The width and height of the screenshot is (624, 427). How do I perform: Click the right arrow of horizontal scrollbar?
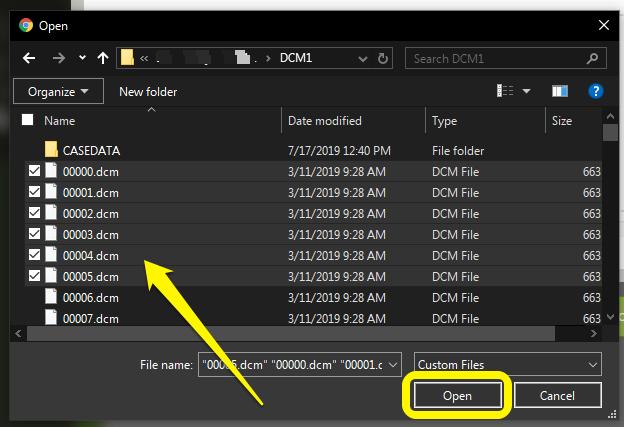pyautogui.click(x=593, y=333)
